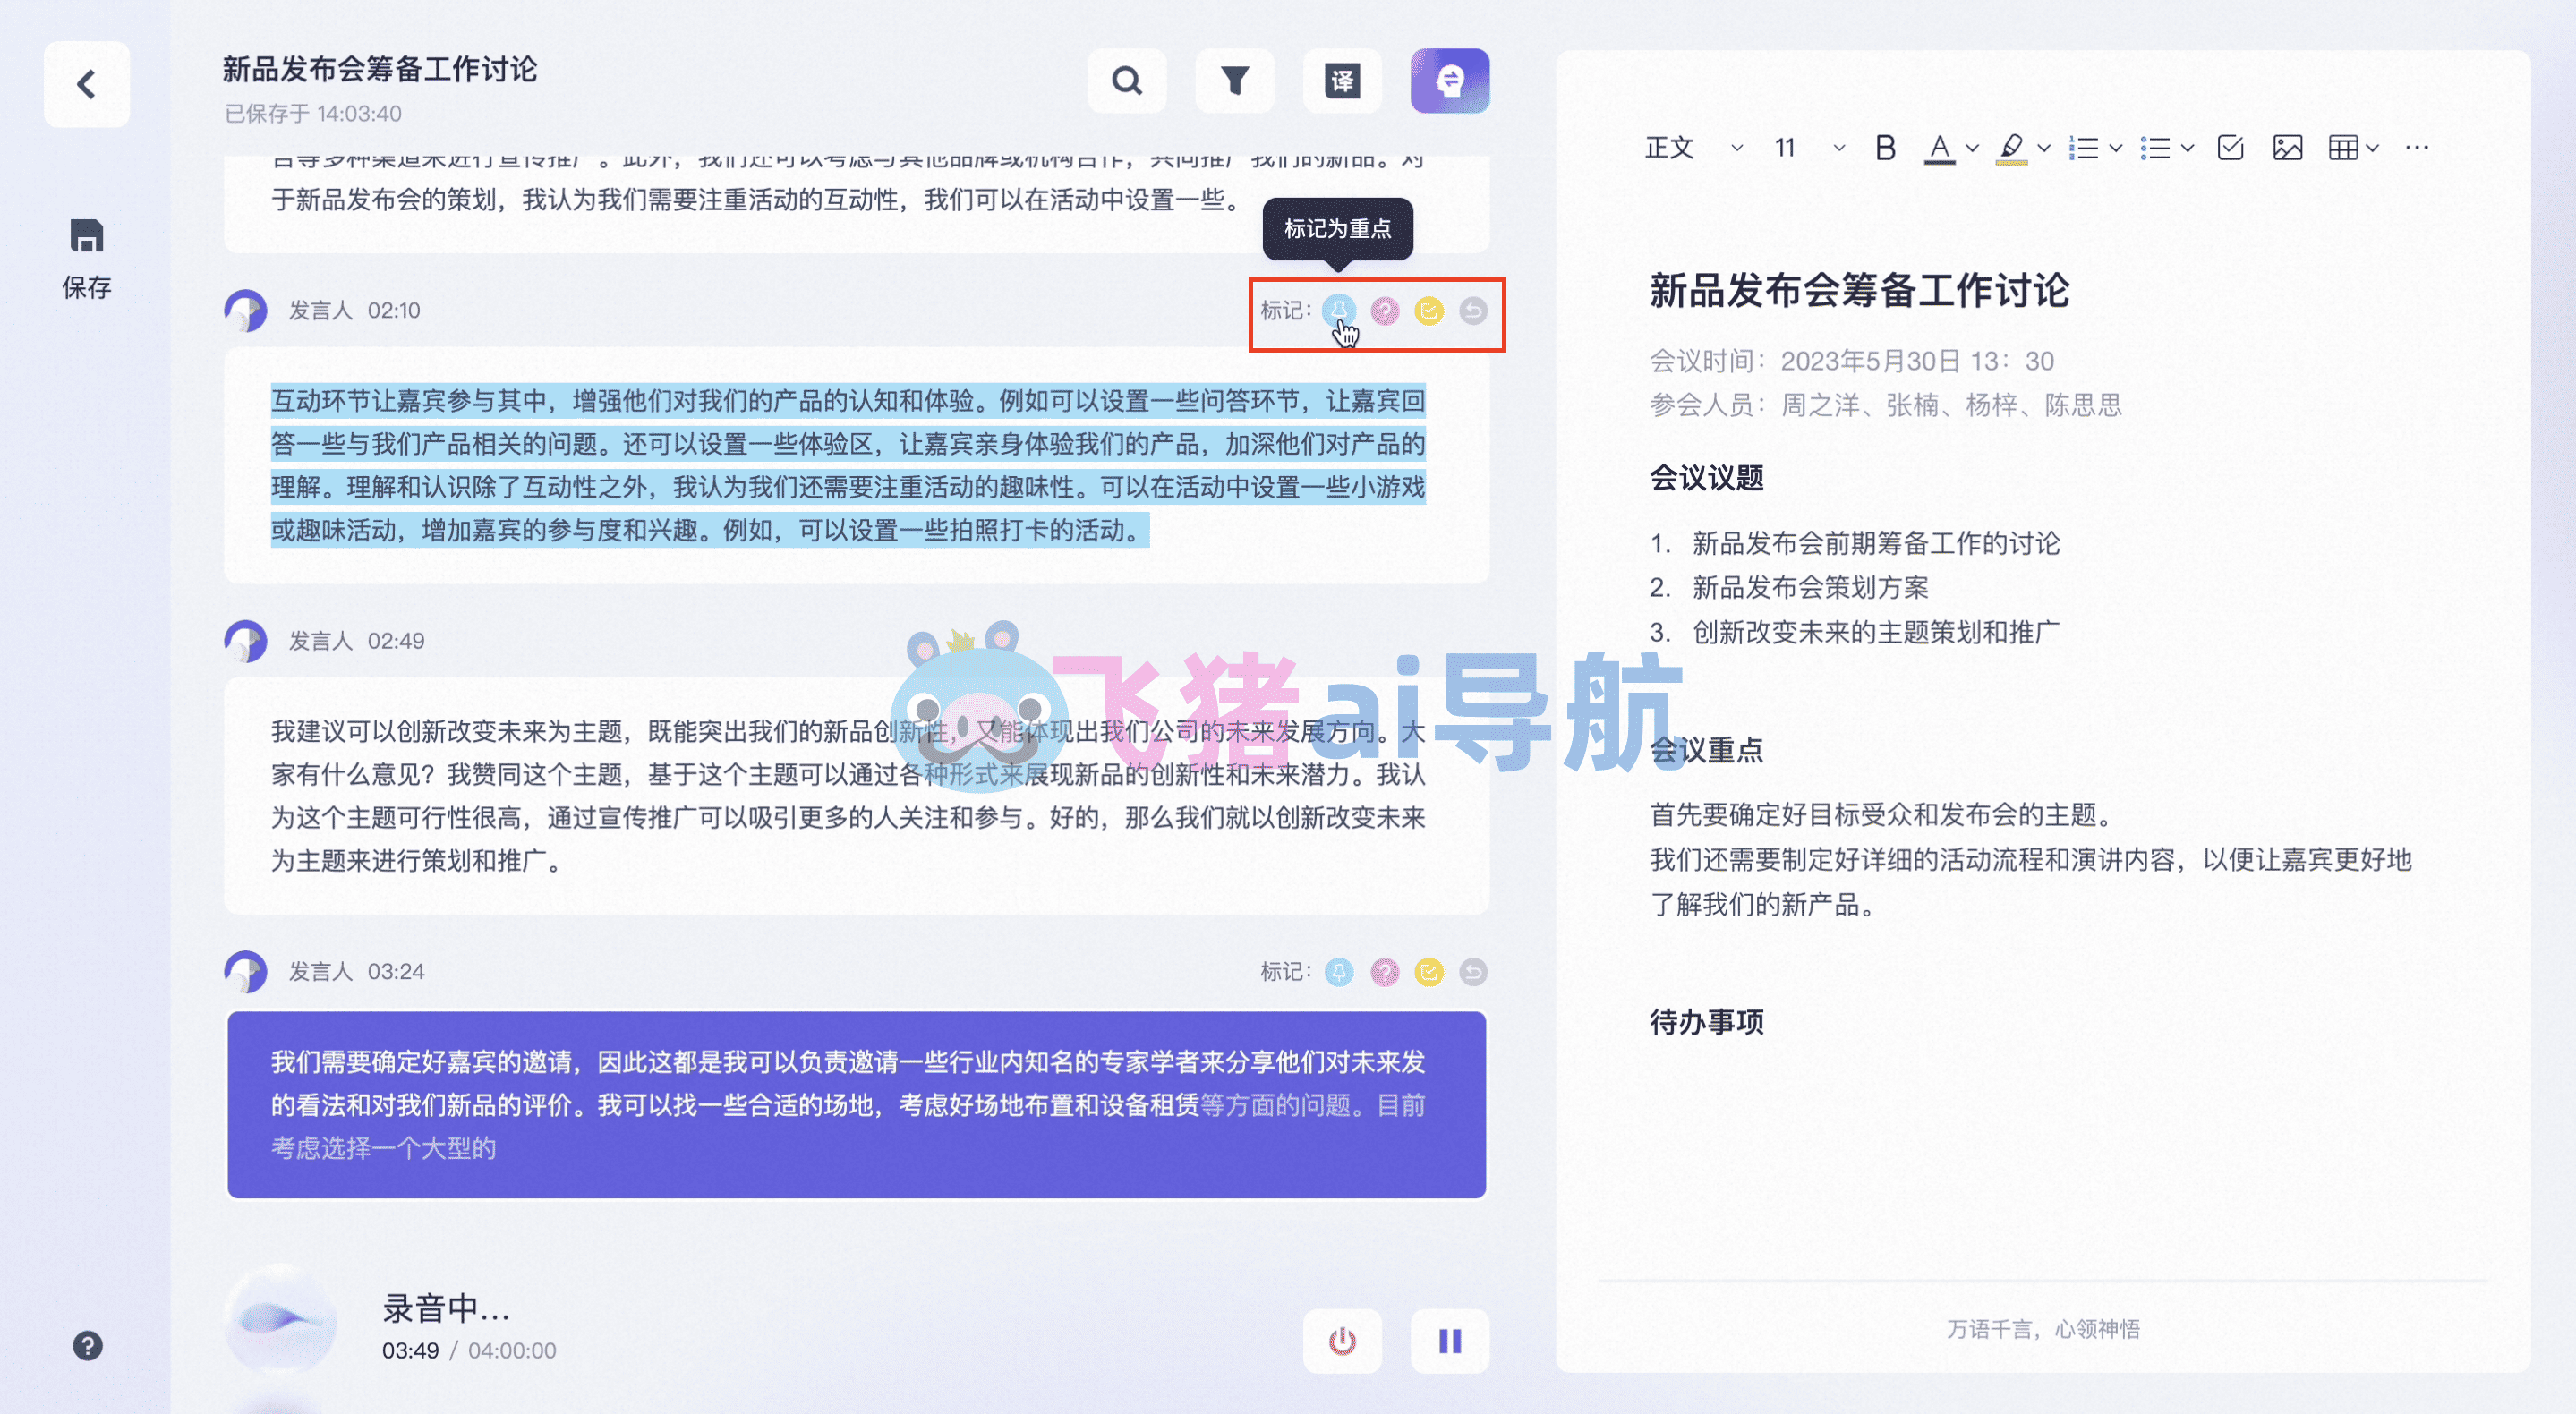Screen dimensions: 2576x1414
Task: Click the 会议时间 2023年5月30日 line
Action: click(x=1851, y=361)
